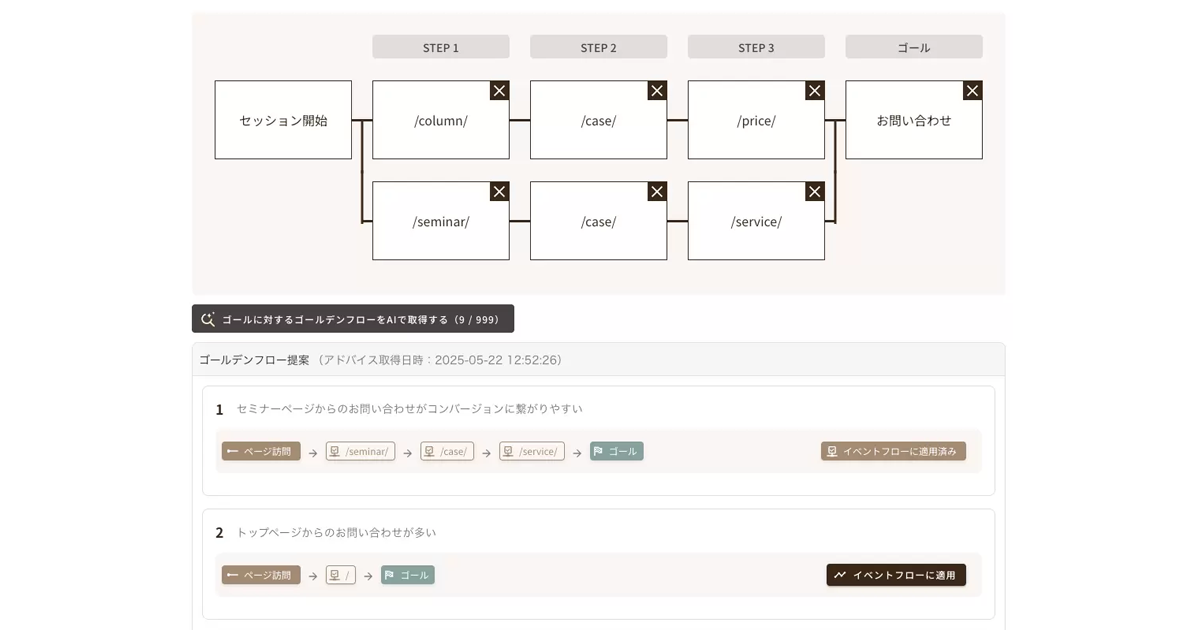
Task: Select the STEP 1 header label
Action: click(441, 47)
